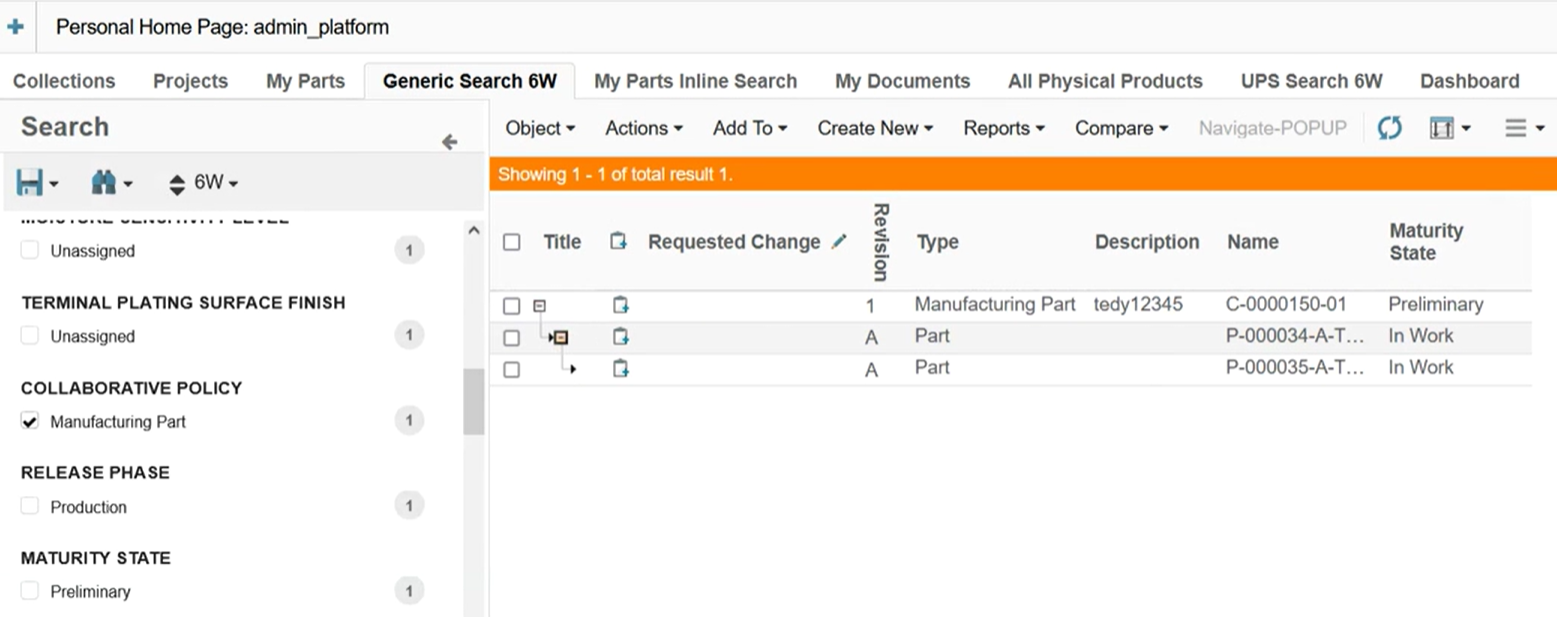Click the plus icon to add a page

[15, 27]
